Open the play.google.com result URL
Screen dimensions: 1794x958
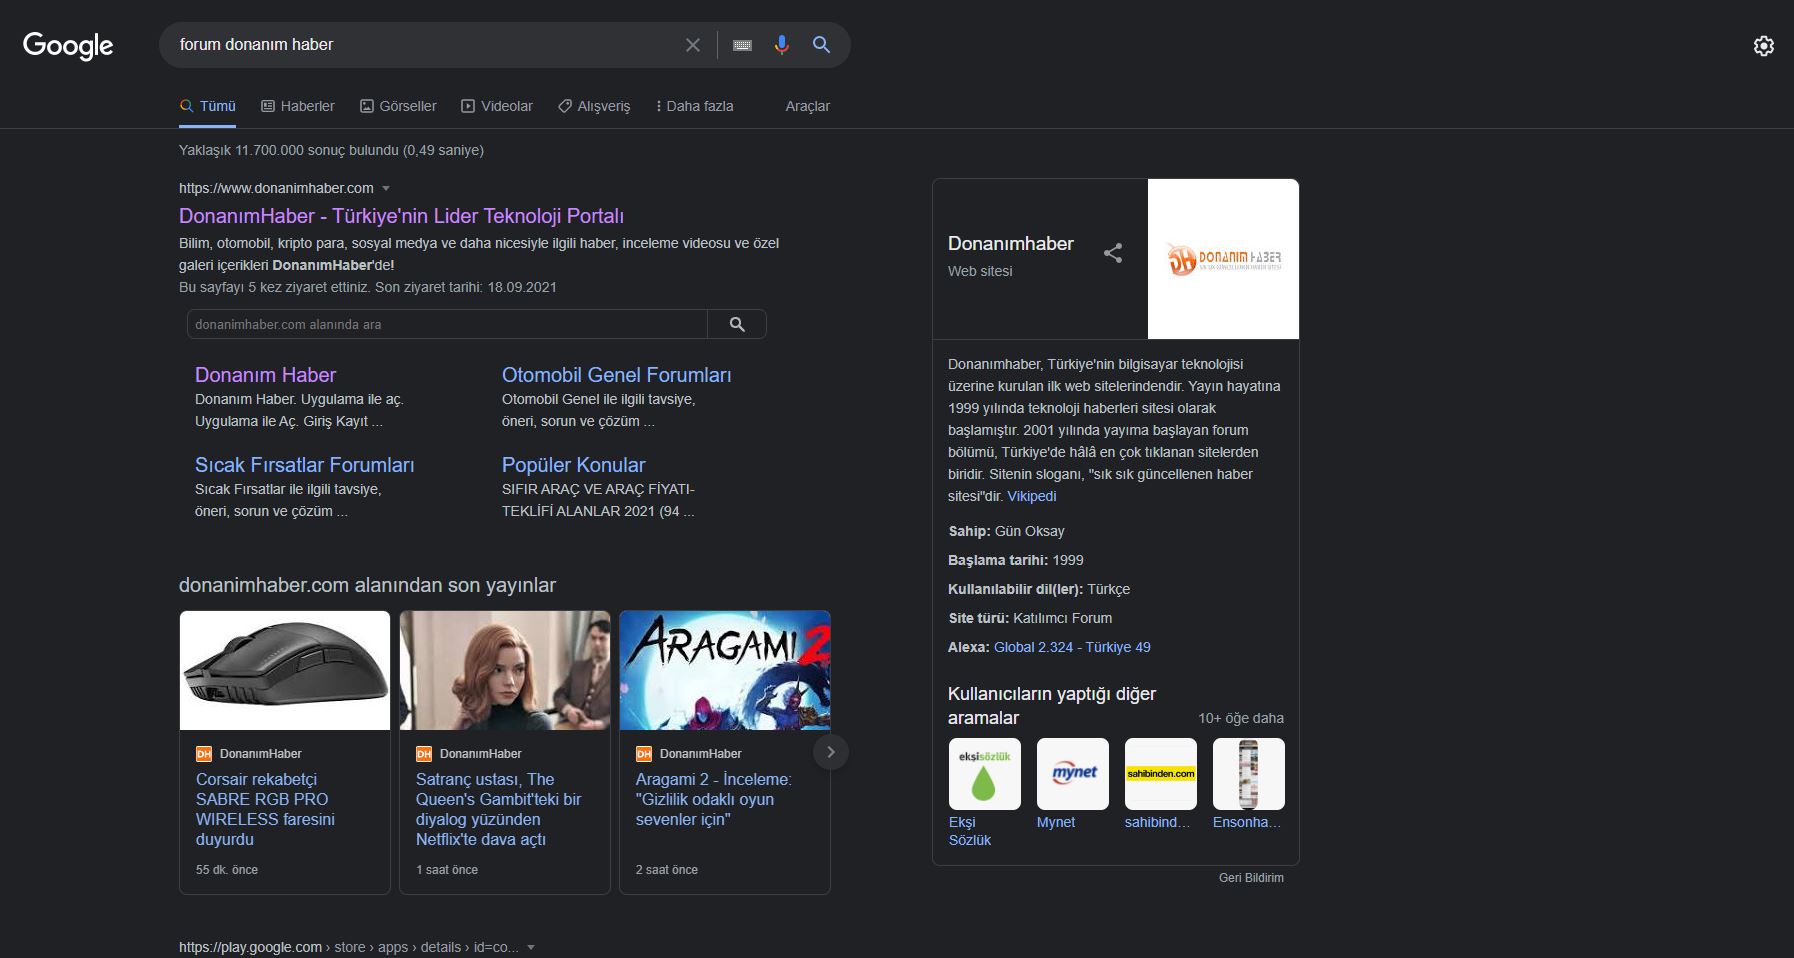click(x=349, y=947)
